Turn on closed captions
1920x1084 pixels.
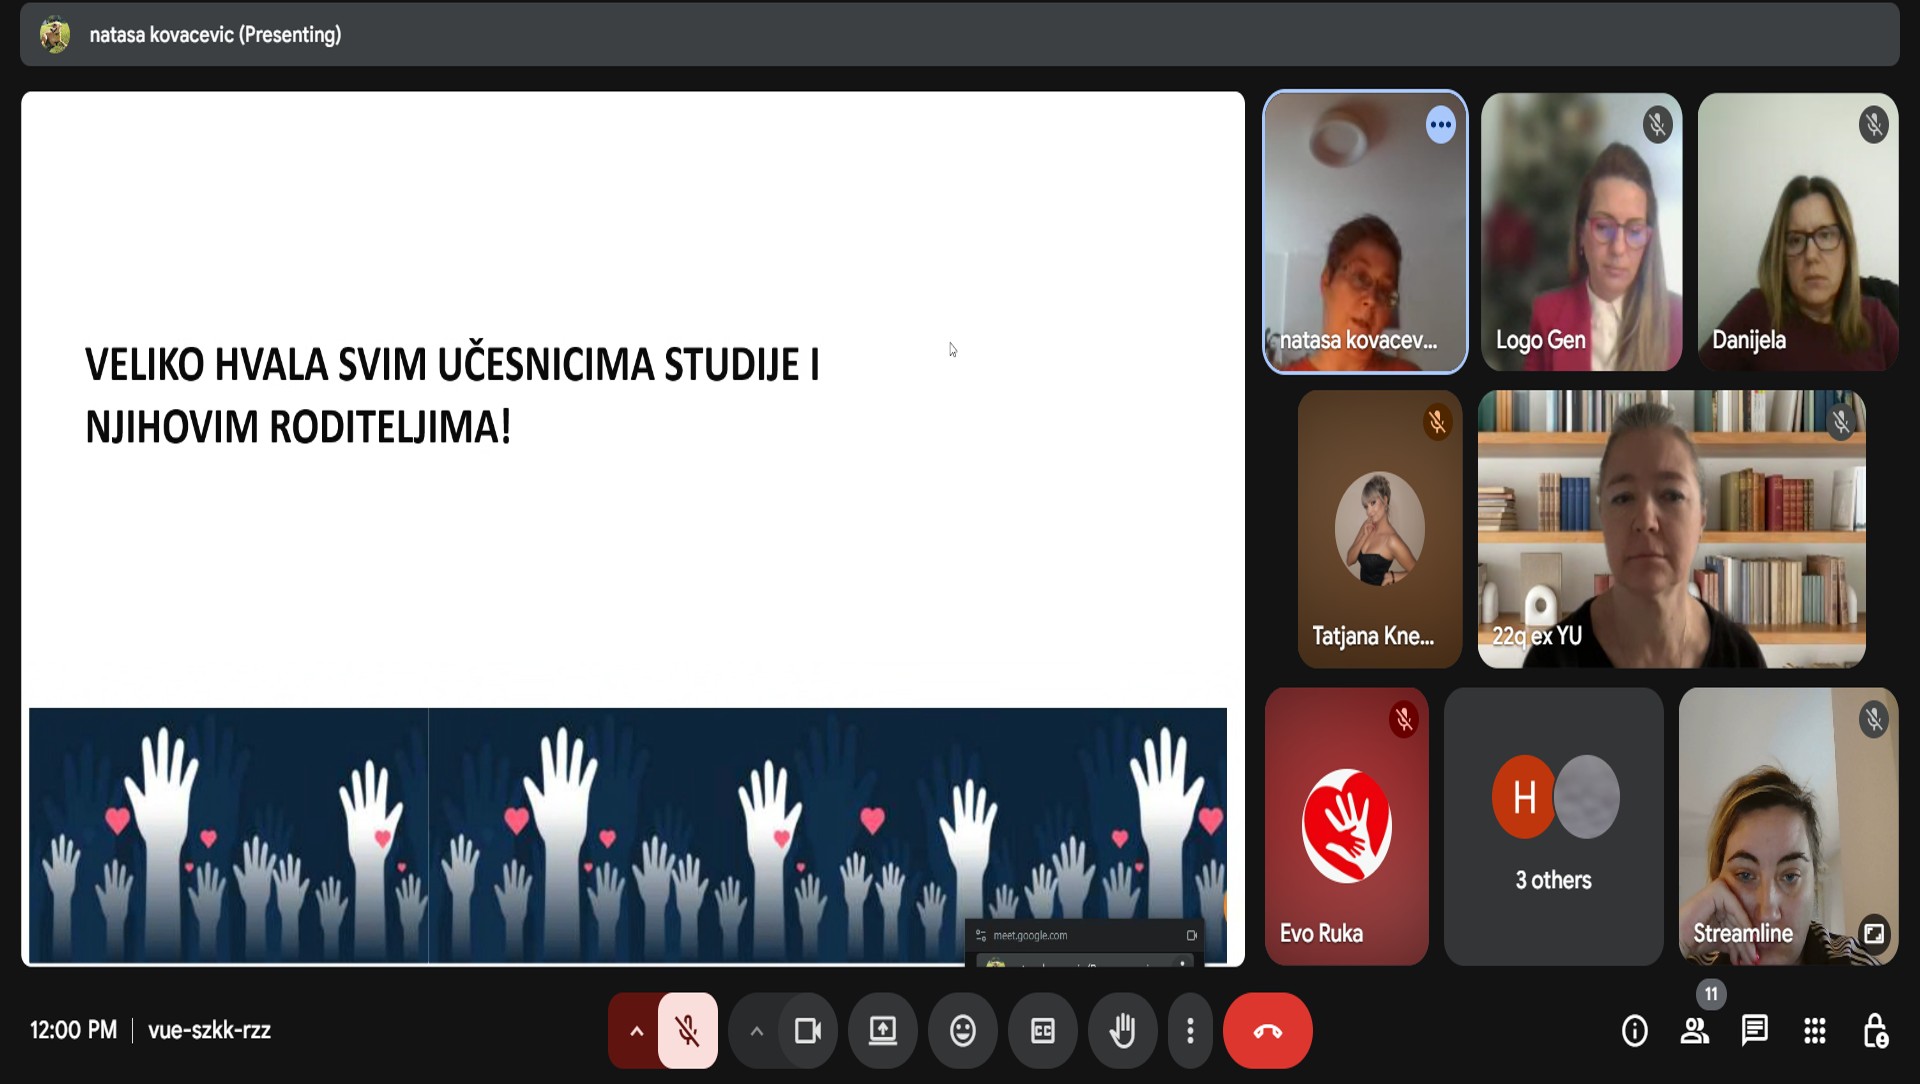tap(1042, 1030)
